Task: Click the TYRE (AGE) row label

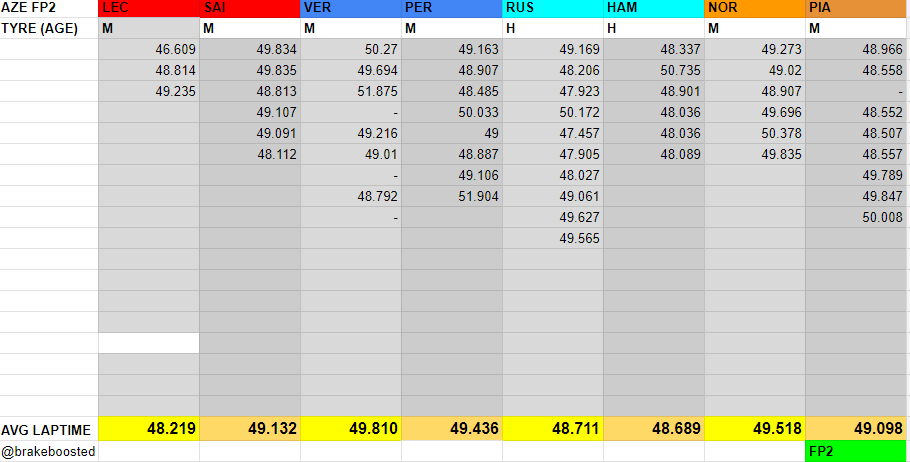Action: pyautogui.click(x=49, y=28)
